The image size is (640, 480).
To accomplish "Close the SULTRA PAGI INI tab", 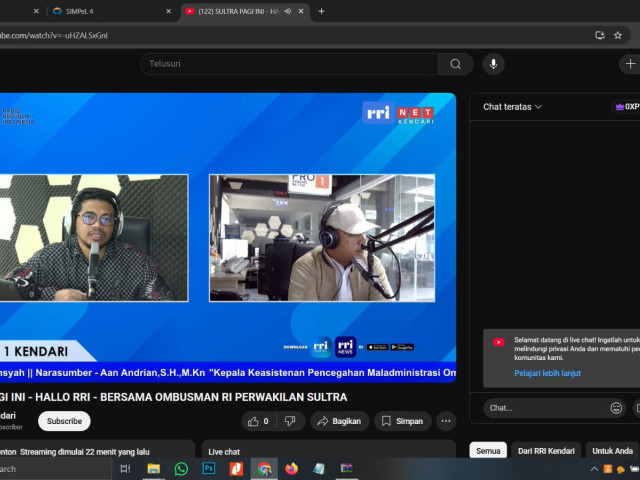I will [x=301, y=11].
